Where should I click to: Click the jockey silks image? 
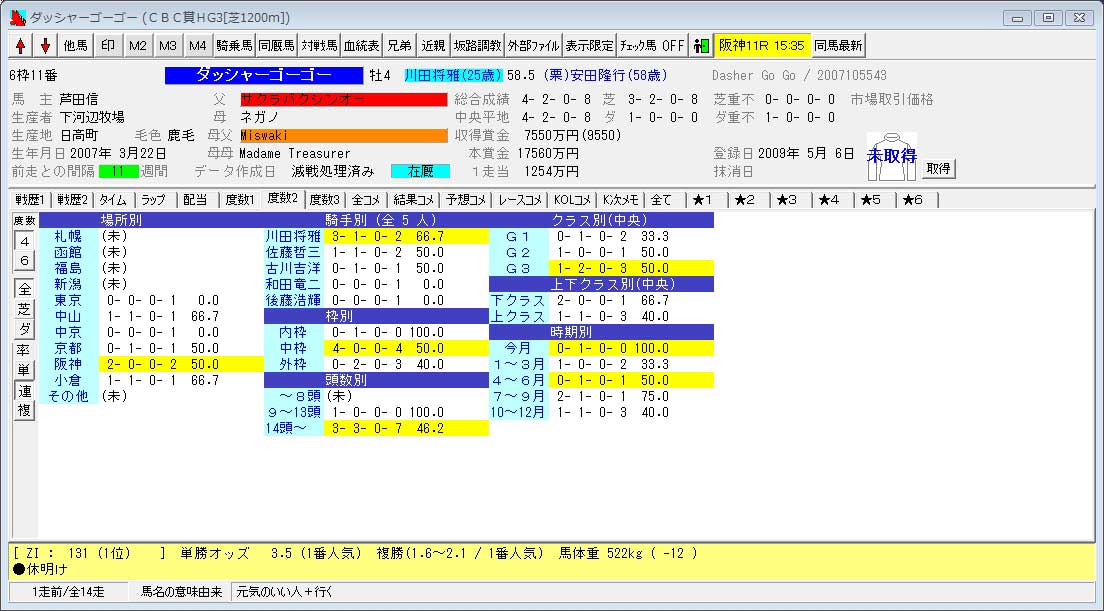click(891, 157)
